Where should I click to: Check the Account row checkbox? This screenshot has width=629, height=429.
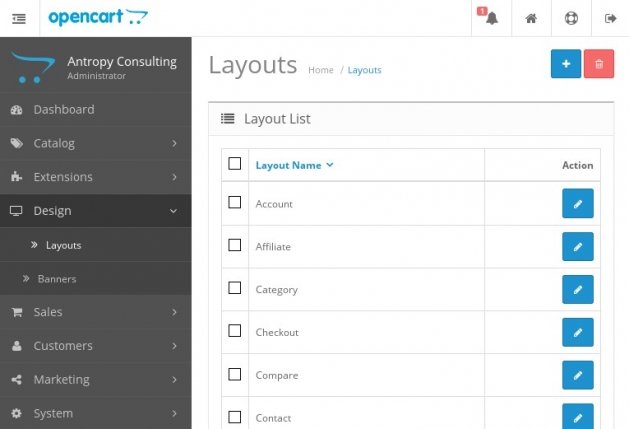(x=235, y=202)
